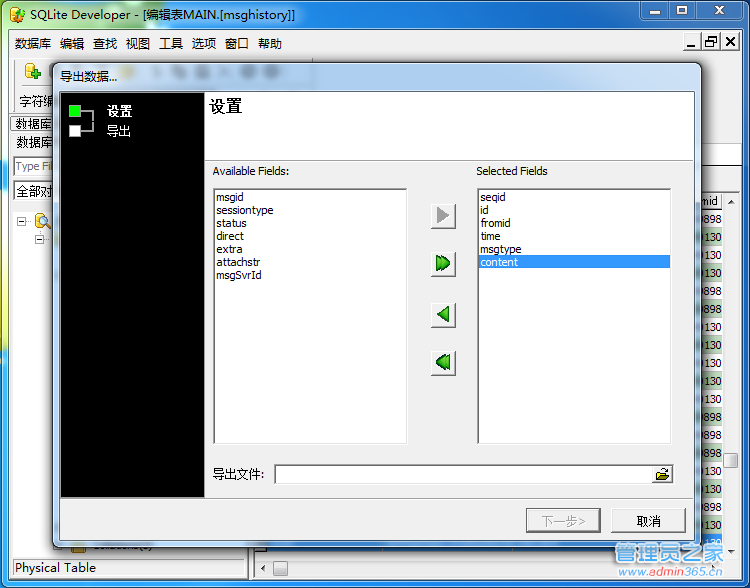Click the 下一步> button

[x=563, y=521]
